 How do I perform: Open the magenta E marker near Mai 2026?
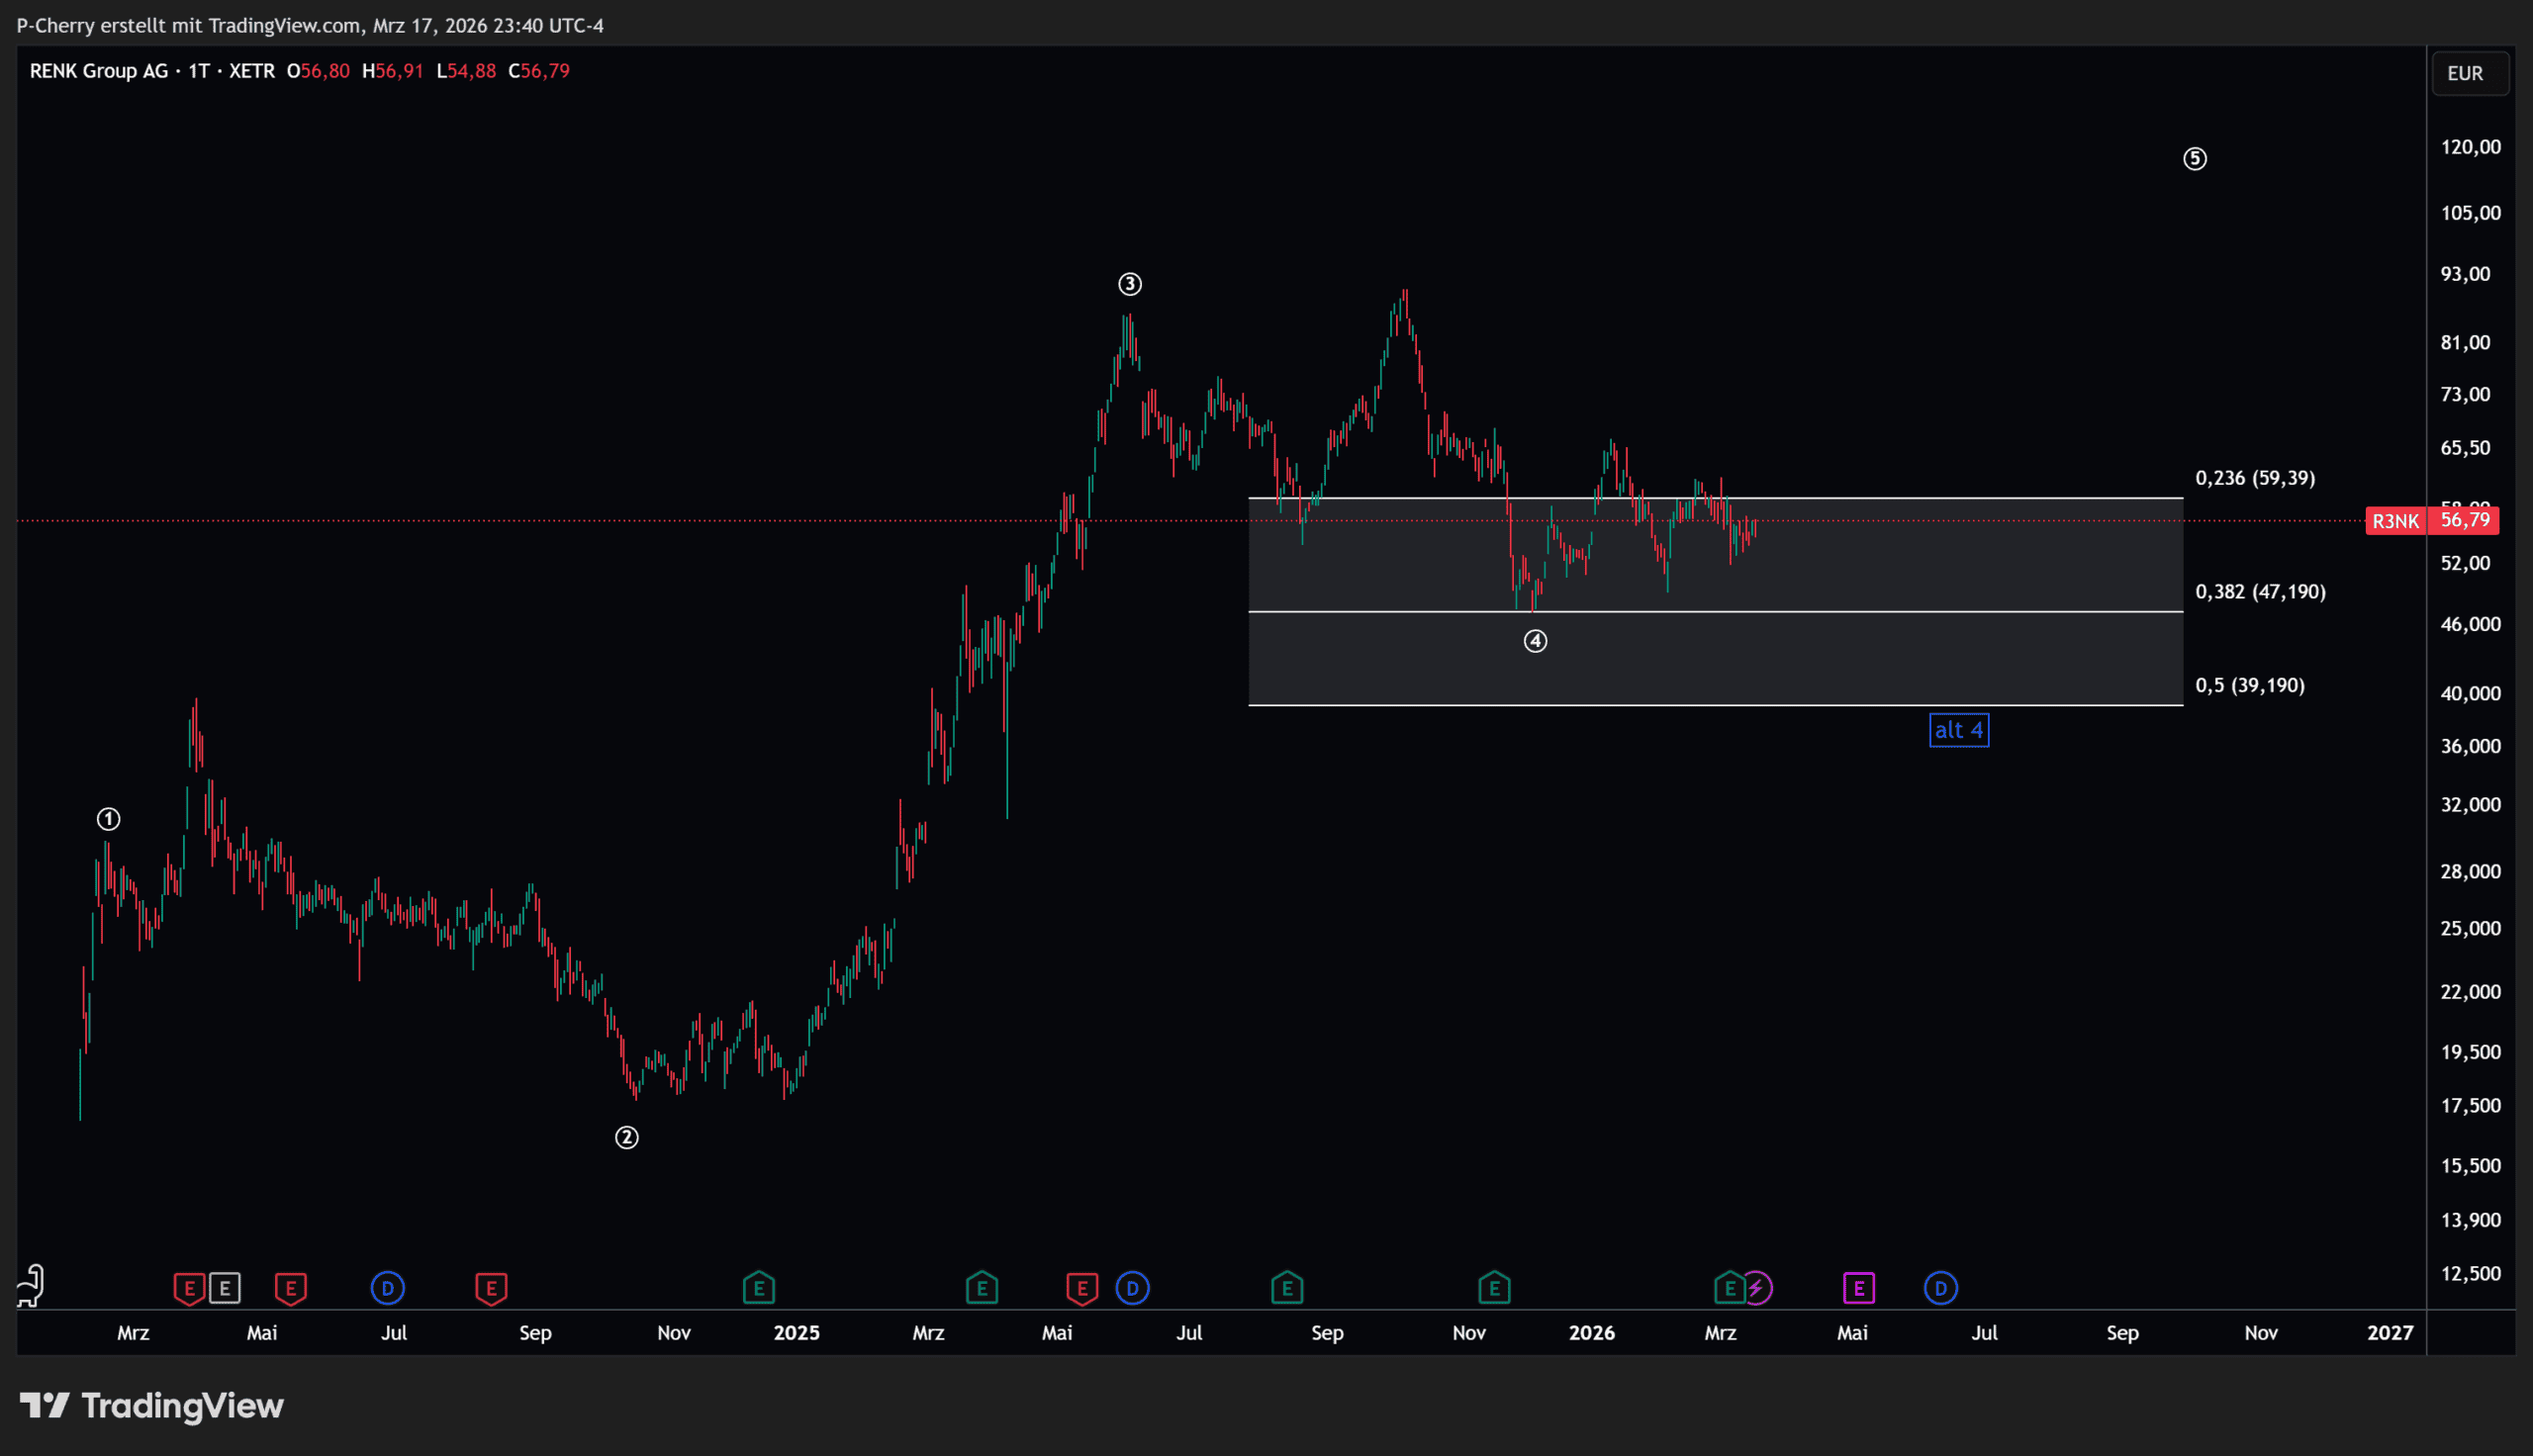coord(1858,1288)
